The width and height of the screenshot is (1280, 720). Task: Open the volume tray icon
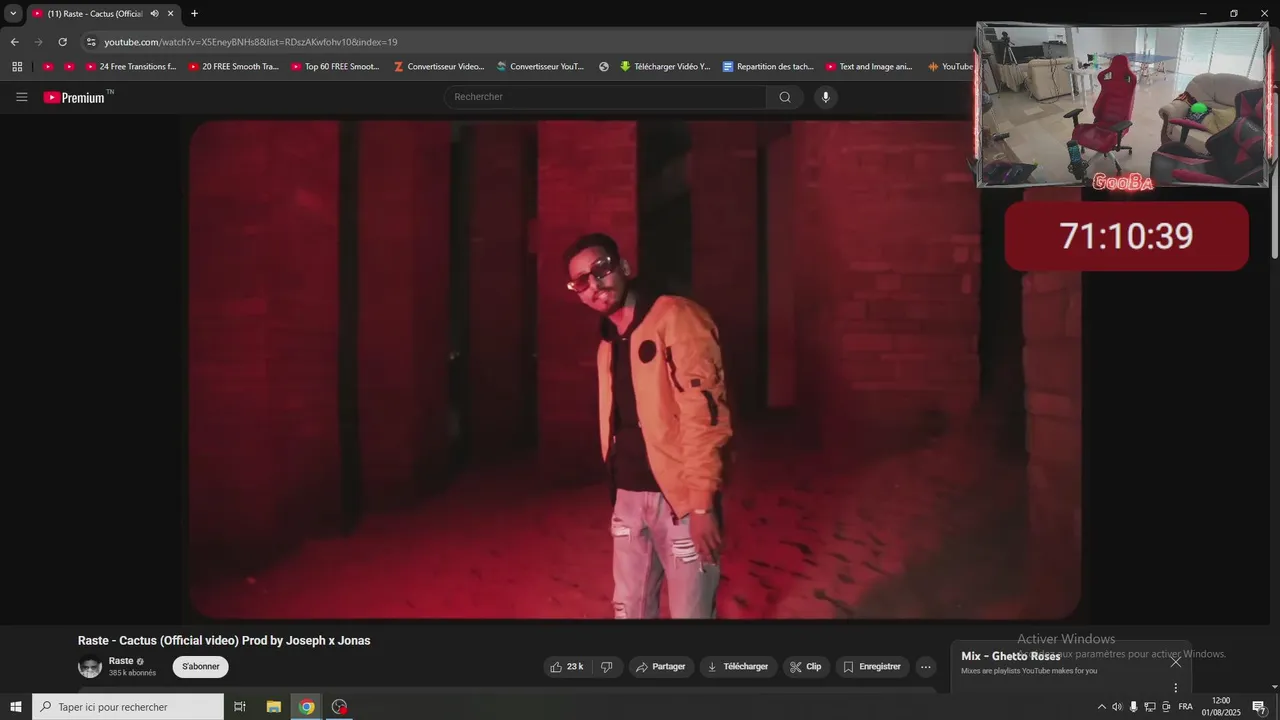pos(1117,707)
